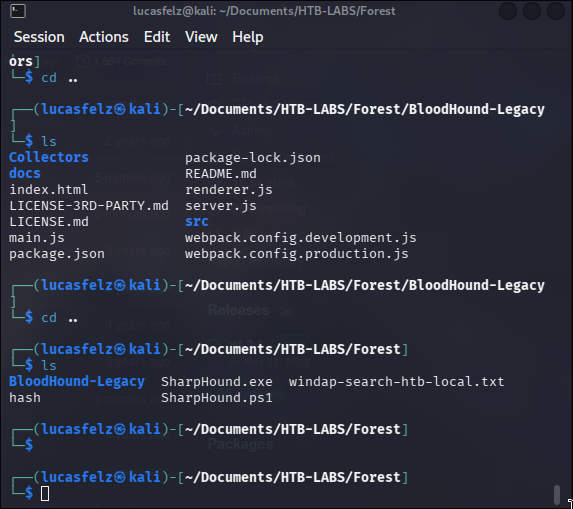This screenshot has height=509, width=573.
Task: Click the src directory name
Action: [x=197, y=222]
